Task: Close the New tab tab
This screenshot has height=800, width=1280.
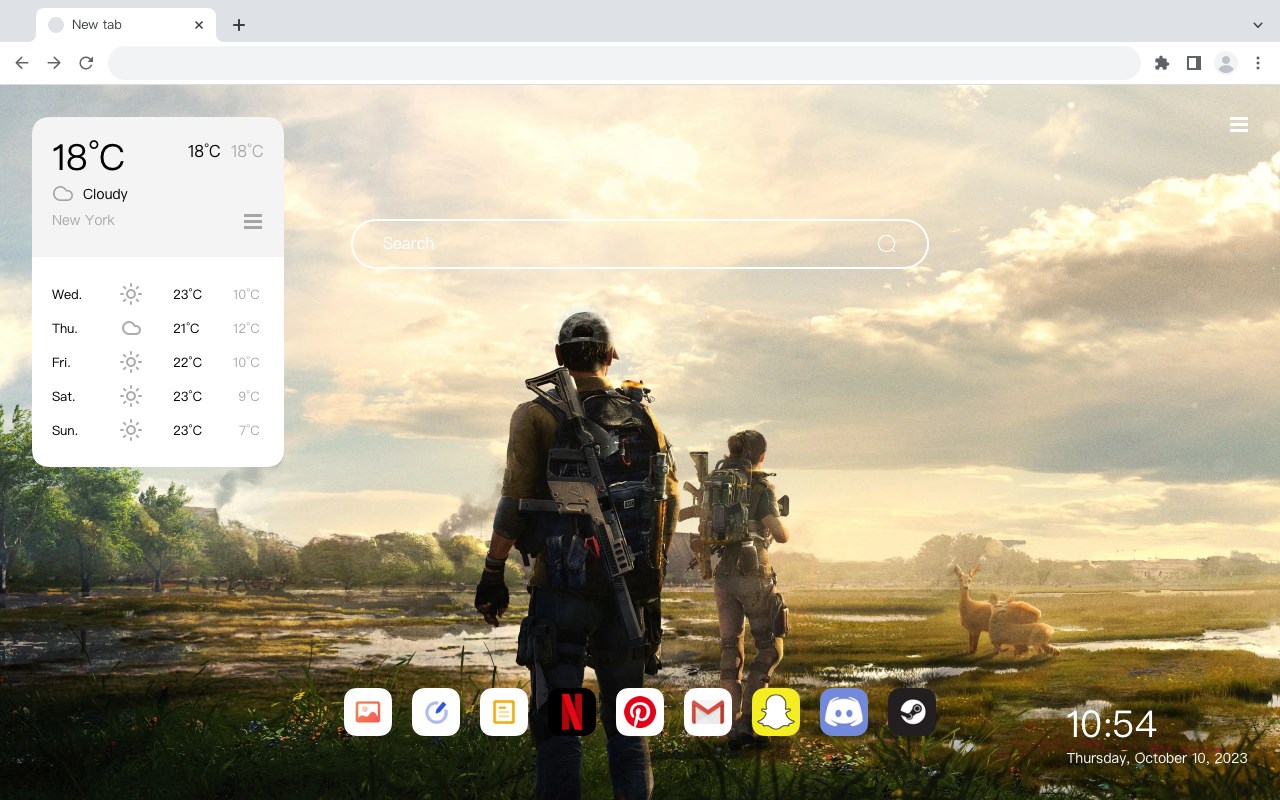Action: click(200, 25)
